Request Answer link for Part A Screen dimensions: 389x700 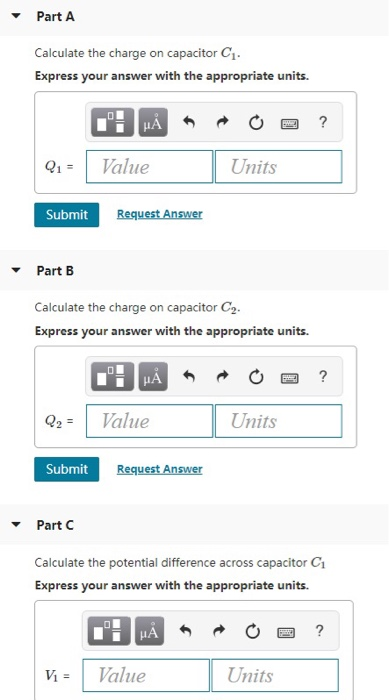pyautogui.click(x=159, y=214)
